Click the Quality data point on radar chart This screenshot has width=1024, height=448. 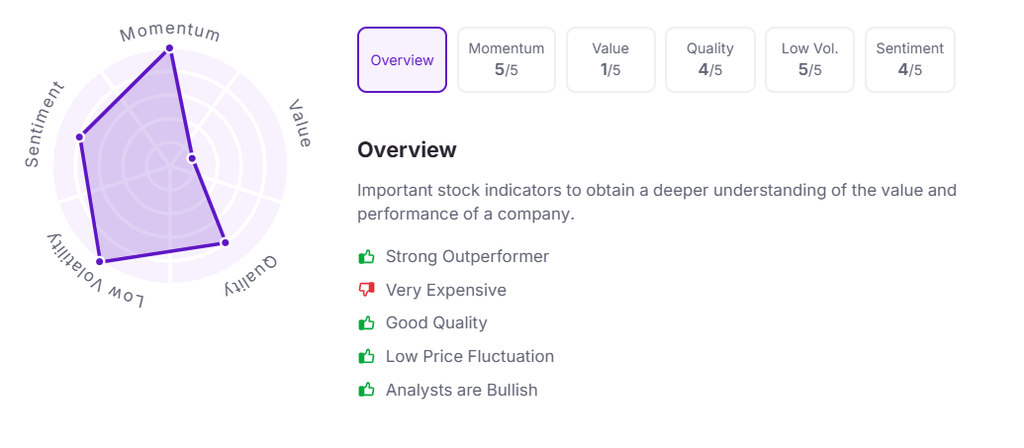point(224,242)
